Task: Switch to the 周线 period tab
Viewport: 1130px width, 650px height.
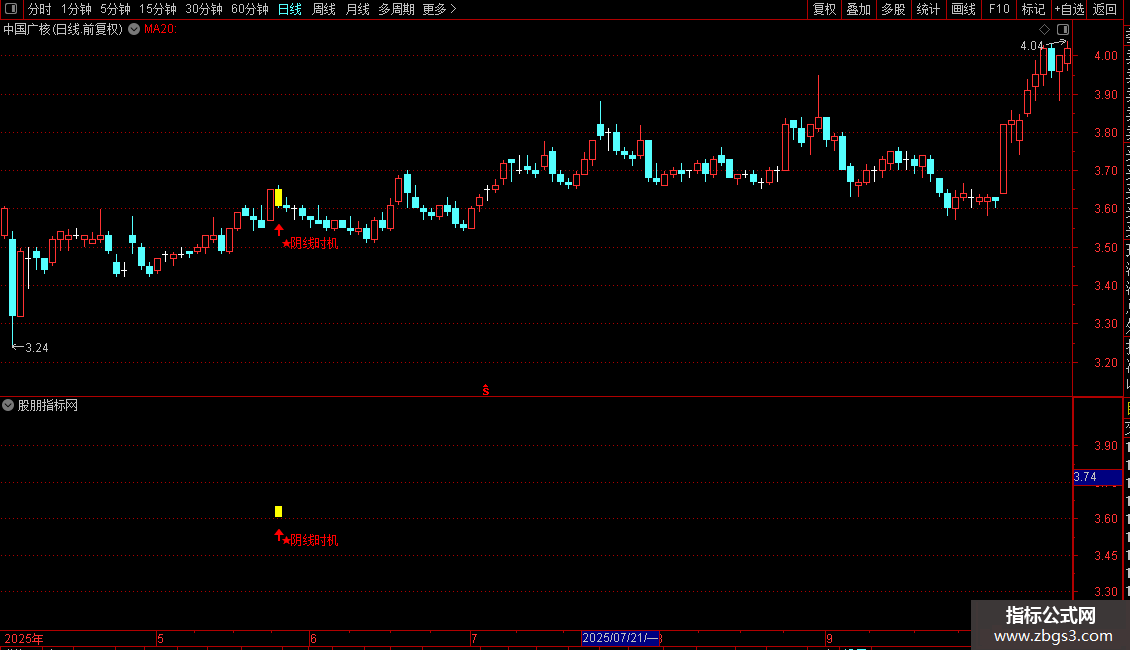Action: [x=324, y=9]
